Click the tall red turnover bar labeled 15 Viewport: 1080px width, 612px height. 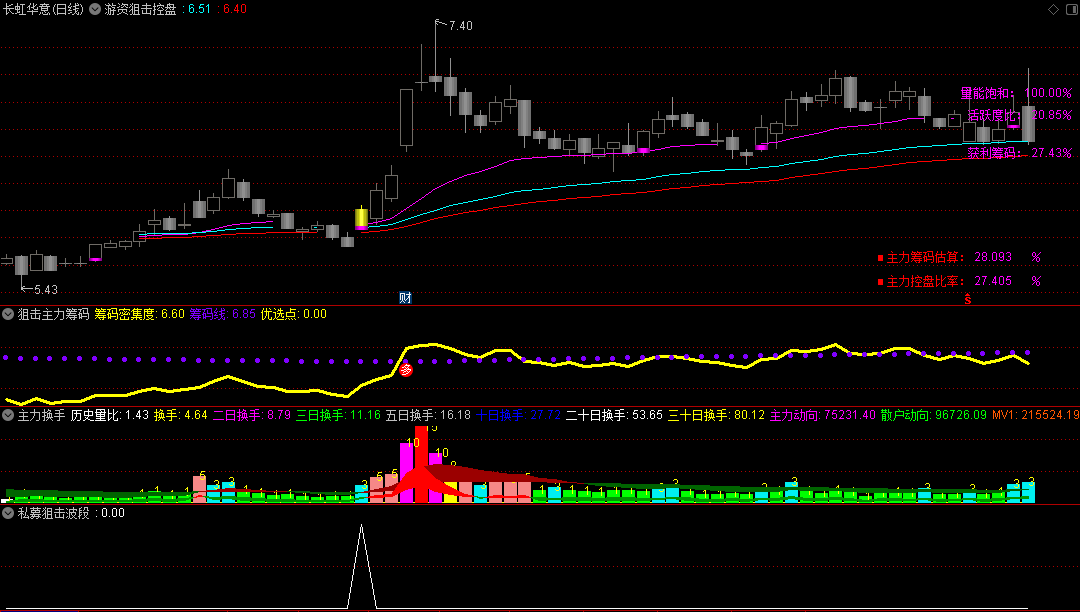pyautogui.click(x=421, y=465)
